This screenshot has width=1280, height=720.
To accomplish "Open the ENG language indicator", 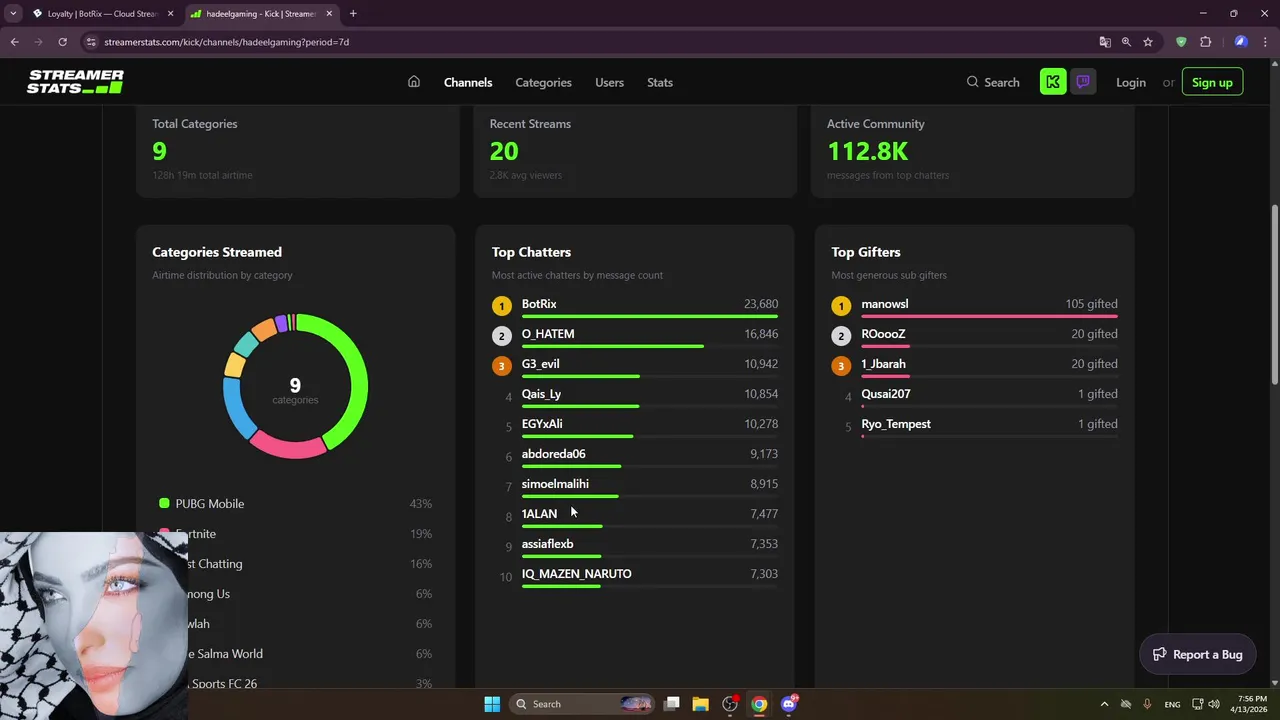I will 1171,704.
